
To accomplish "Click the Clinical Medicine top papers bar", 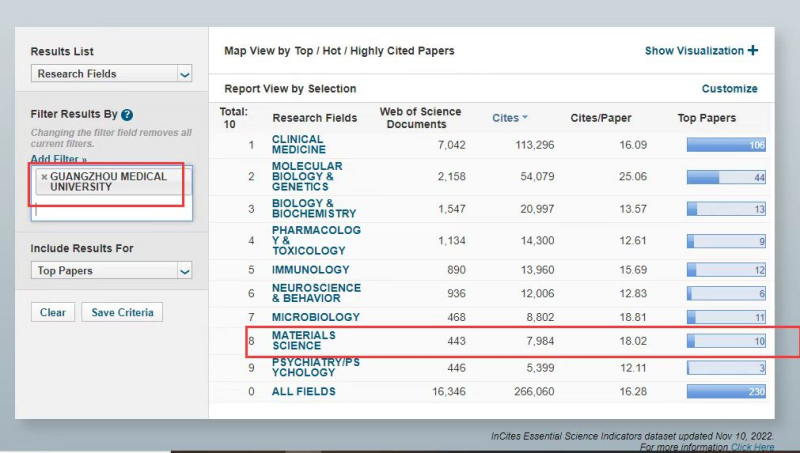I will coord(726,146).
